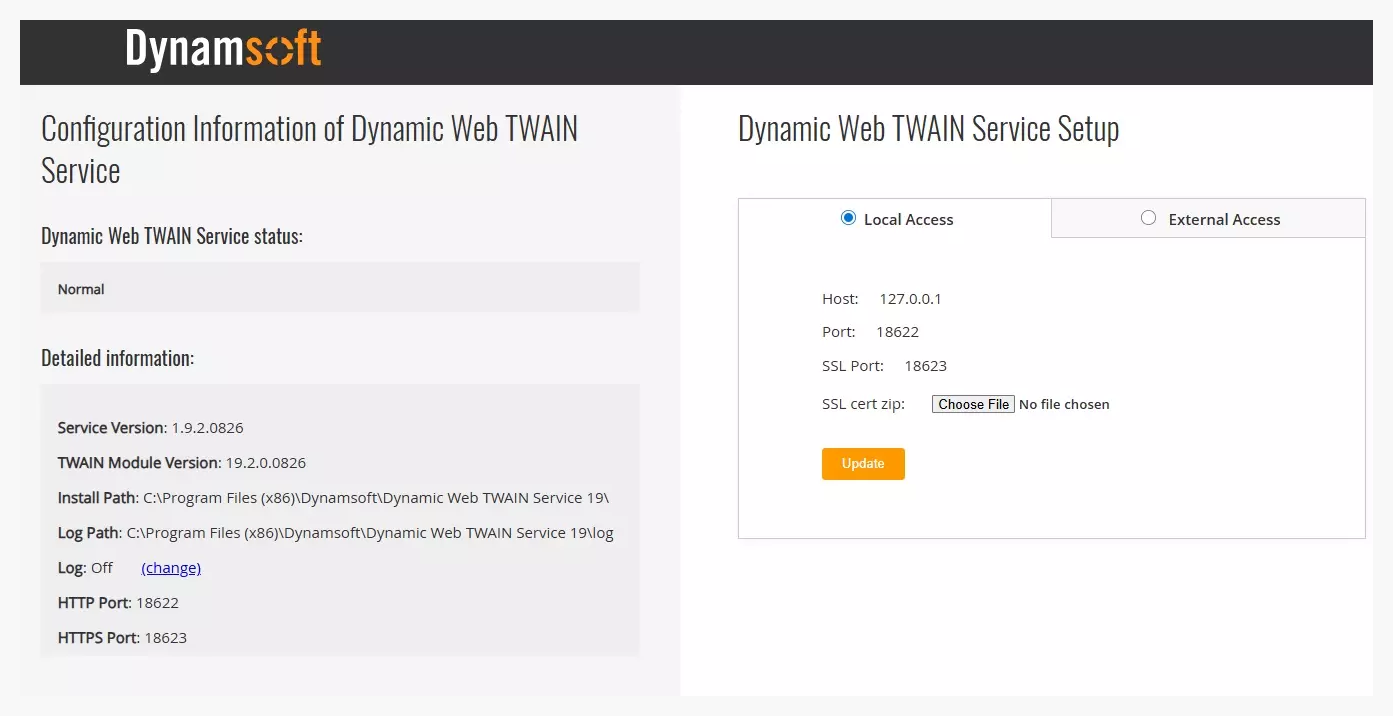Image resolution: width=1393 pixels, height=716 pixels.
Task: Switch to the External Access tab
Action: (x=1208, y=218)
